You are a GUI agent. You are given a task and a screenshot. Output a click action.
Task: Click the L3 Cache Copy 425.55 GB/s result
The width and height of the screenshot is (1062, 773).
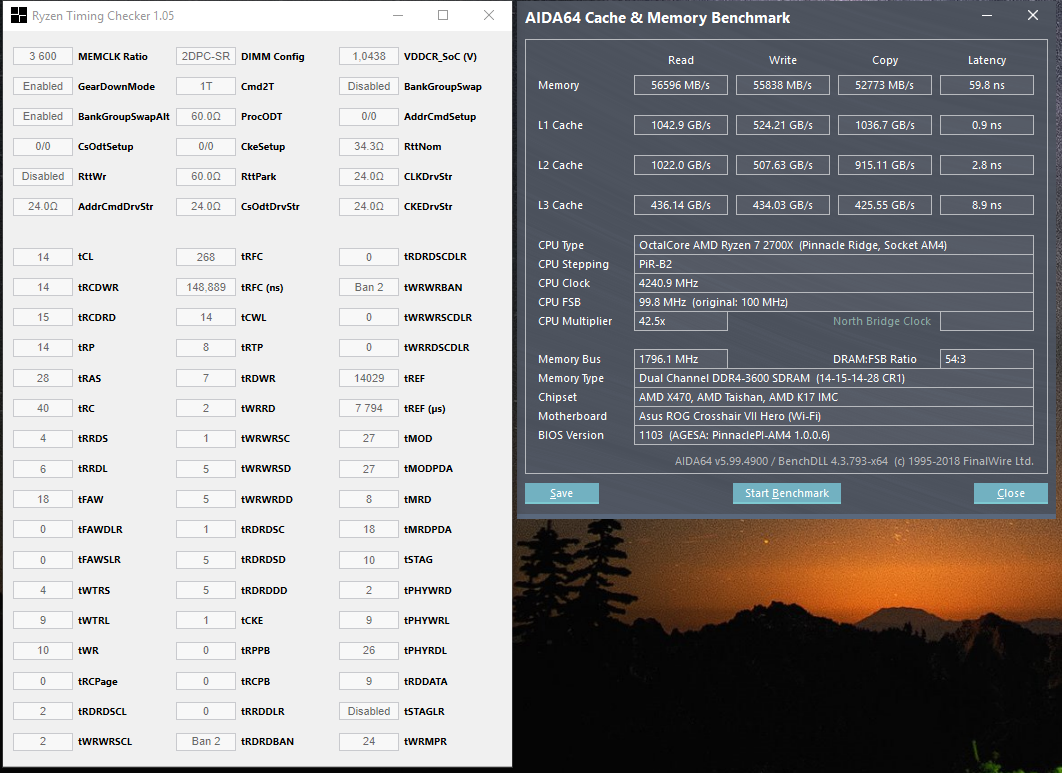coord(885,205)
